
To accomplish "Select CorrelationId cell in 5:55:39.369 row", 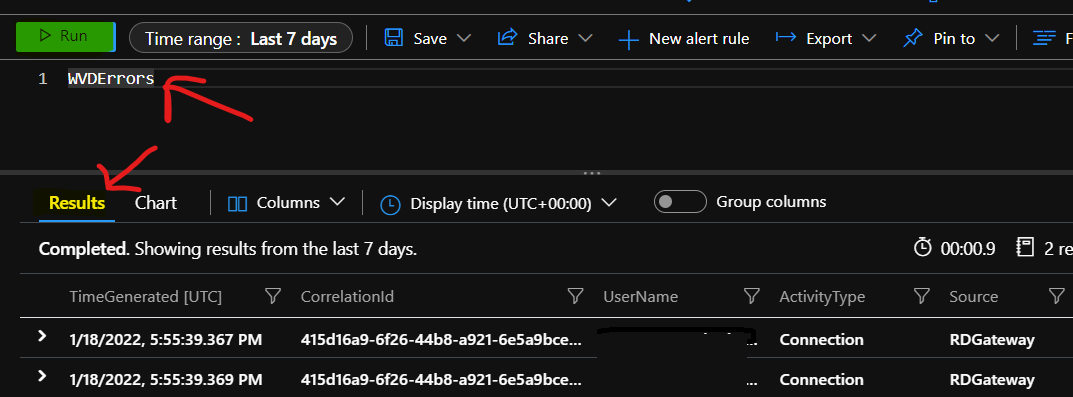I will (441, 379).
